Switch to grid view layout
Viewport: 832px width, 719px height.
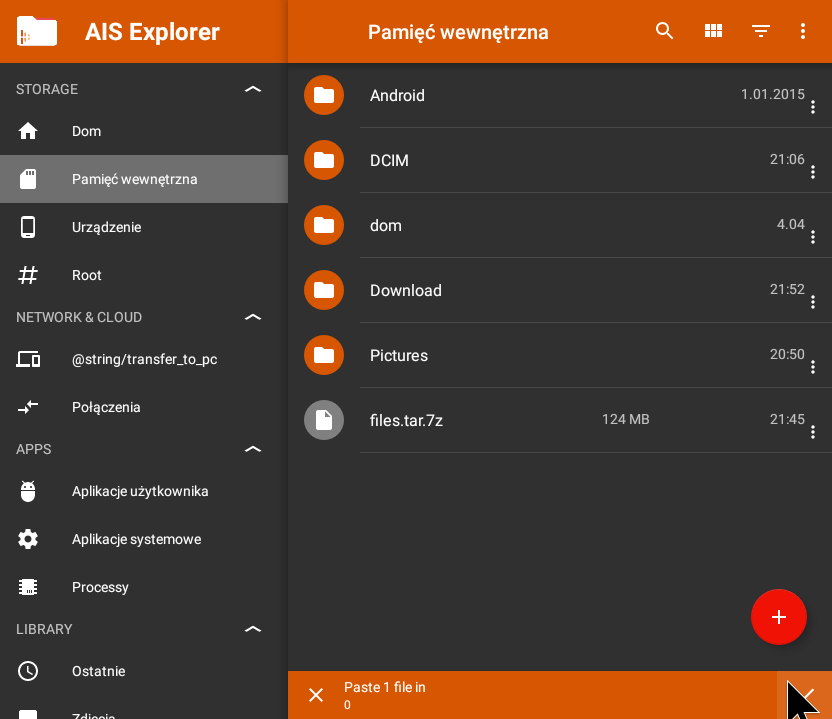[x=712, y=31]
